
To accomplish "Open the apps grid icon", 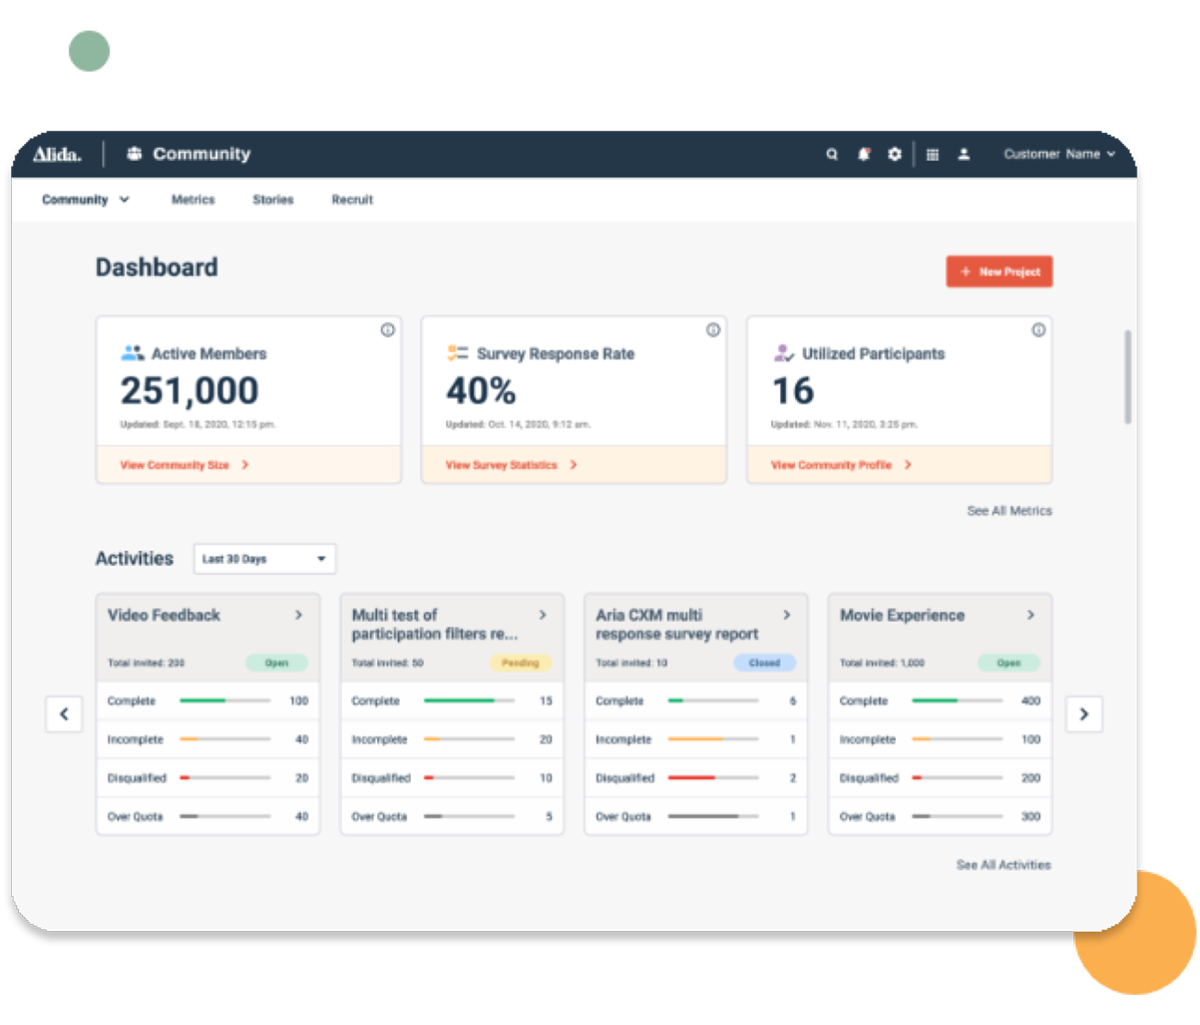I will [932, 154].
